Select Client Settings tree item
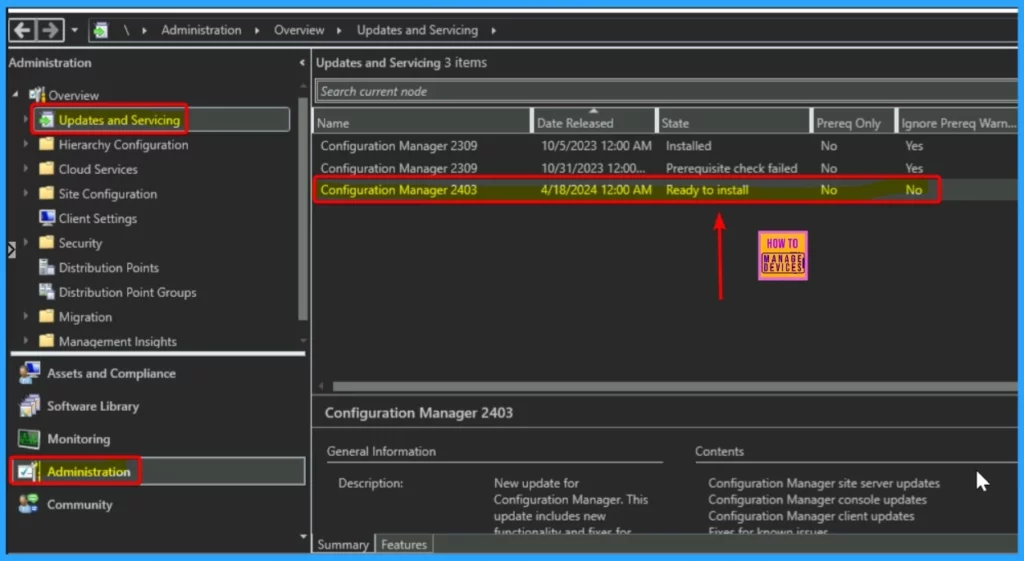 click(97, 219)
